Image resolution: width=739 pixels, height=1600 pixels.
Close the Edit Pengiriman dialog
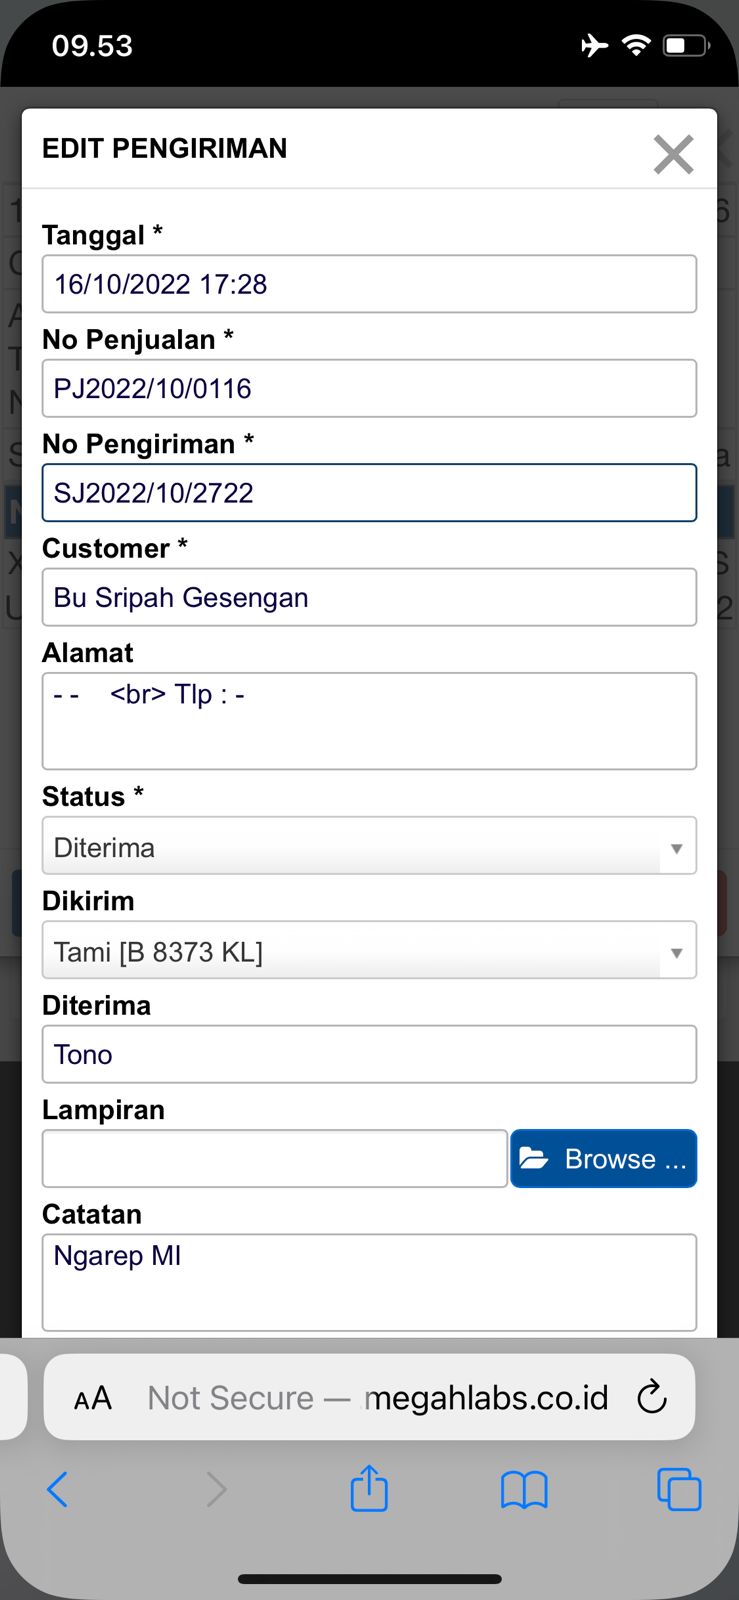pos(673,154)
